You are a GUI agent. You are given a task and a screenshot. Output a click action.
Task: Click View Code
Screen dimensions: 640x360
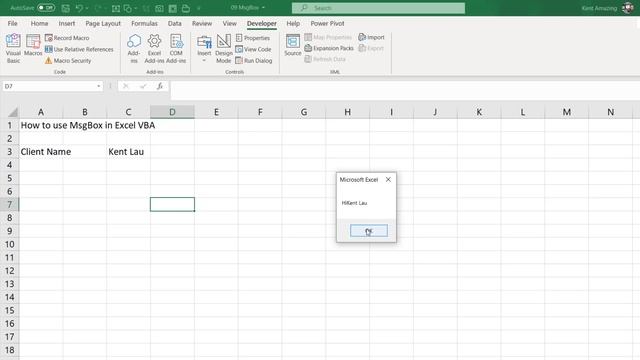pyautogui.click(x=253, y=49)
